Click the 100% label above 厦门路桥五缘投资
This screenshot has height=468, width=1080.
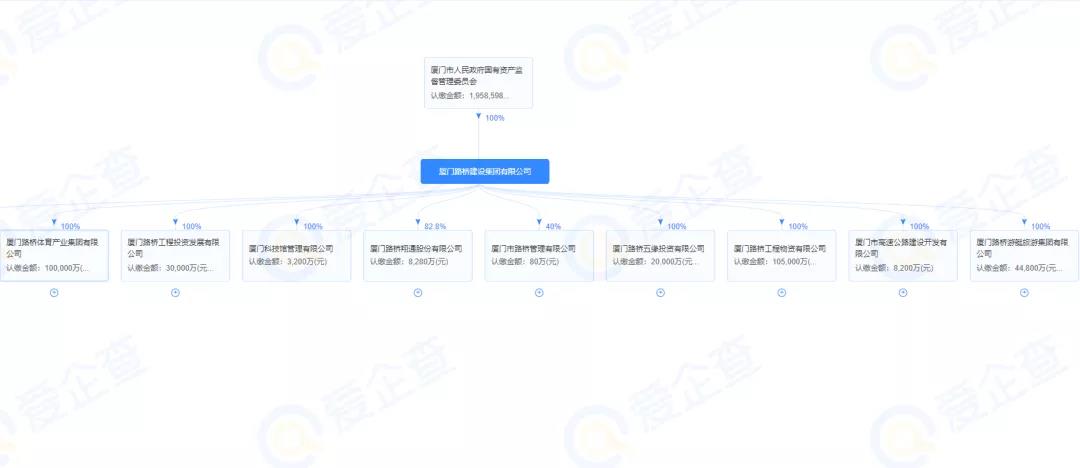[676, 226]
